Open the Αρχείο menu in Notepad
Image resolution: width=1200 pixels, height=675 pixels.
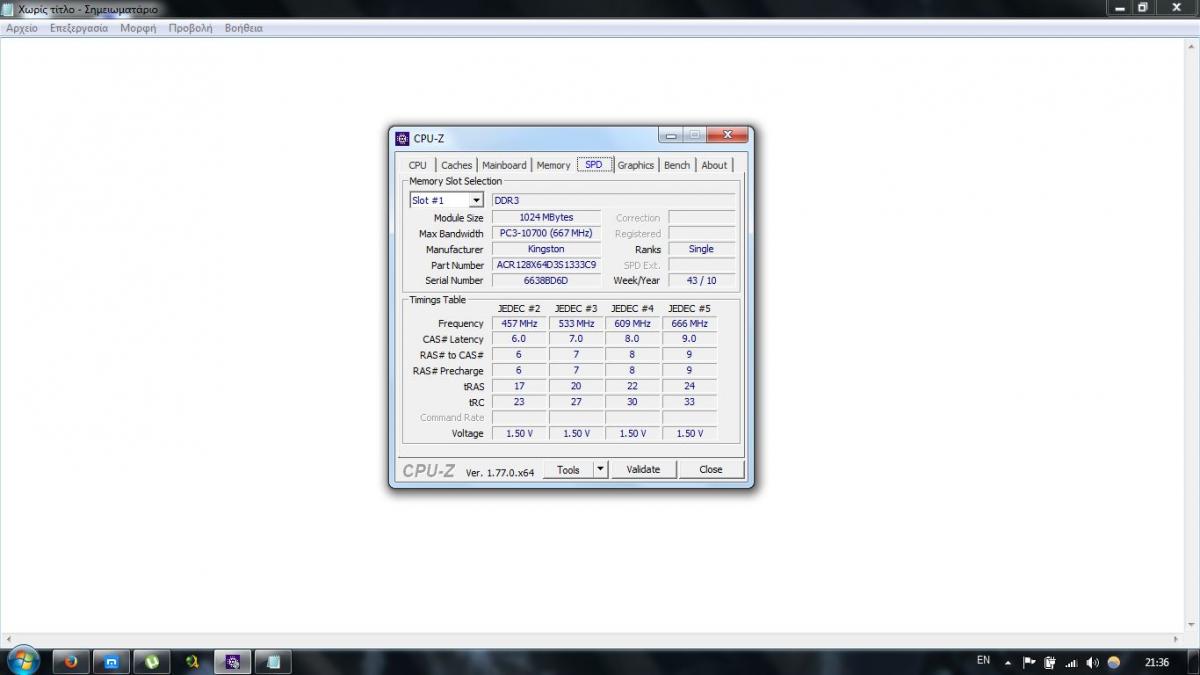[x=22, y=28]
